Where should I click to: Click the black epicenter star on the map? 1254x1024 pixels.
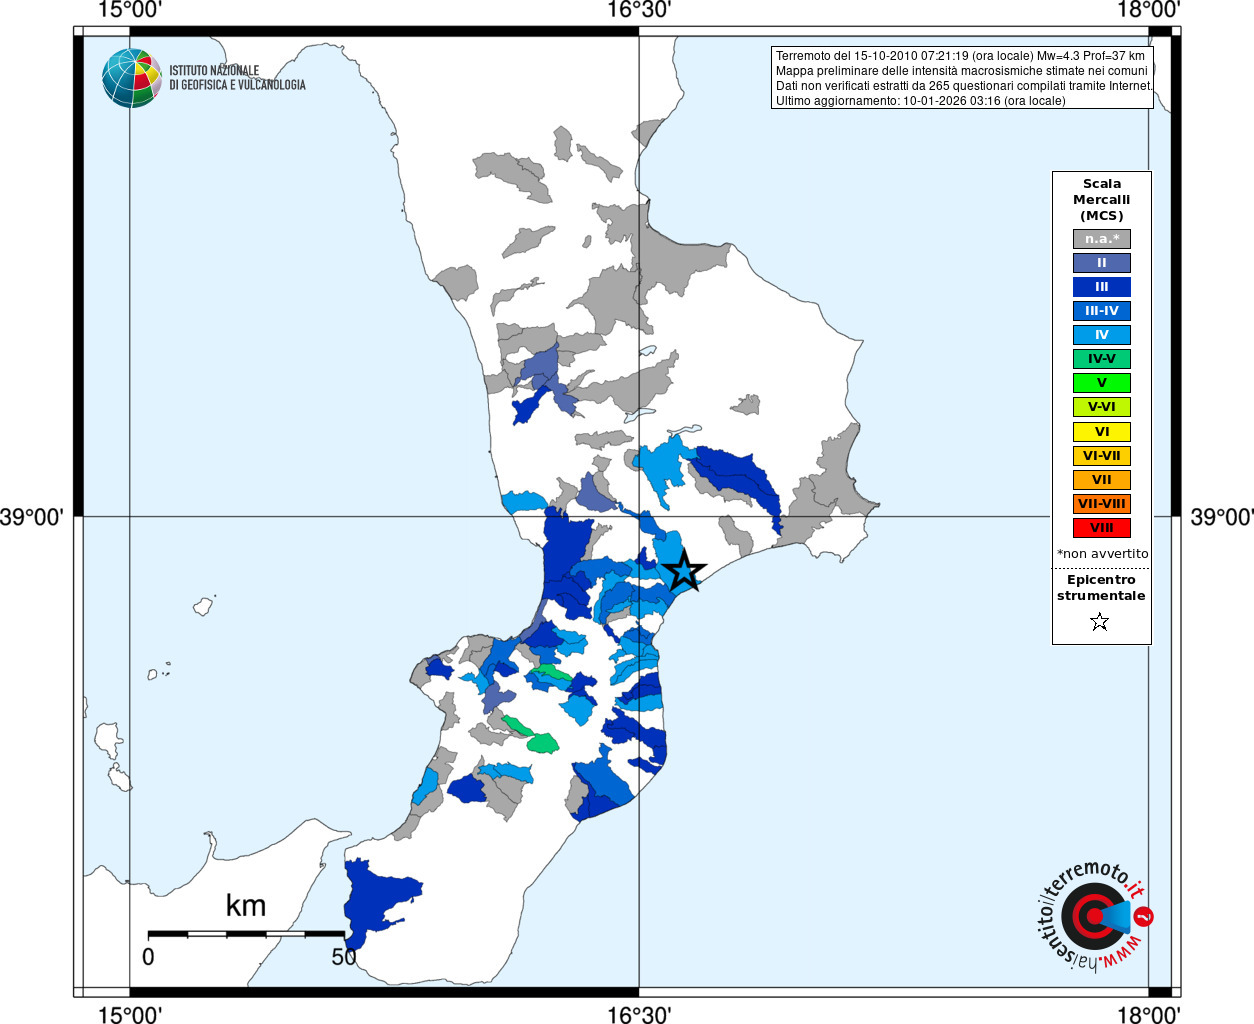point(685,570)
